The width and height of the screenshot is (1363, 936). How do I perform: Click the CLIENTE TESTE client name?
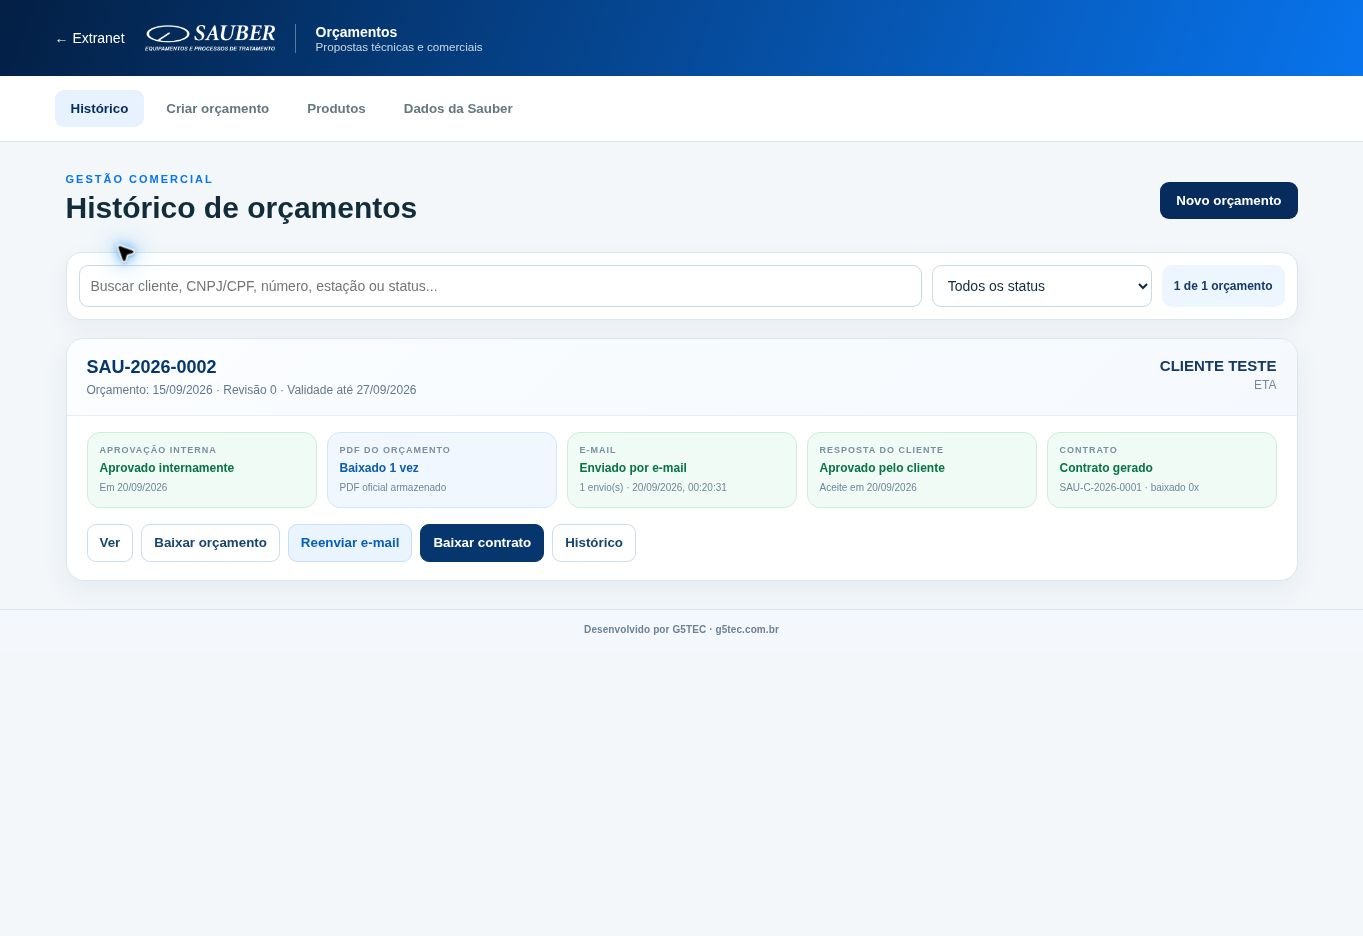pyautogui.click(x=1218, y=366)
